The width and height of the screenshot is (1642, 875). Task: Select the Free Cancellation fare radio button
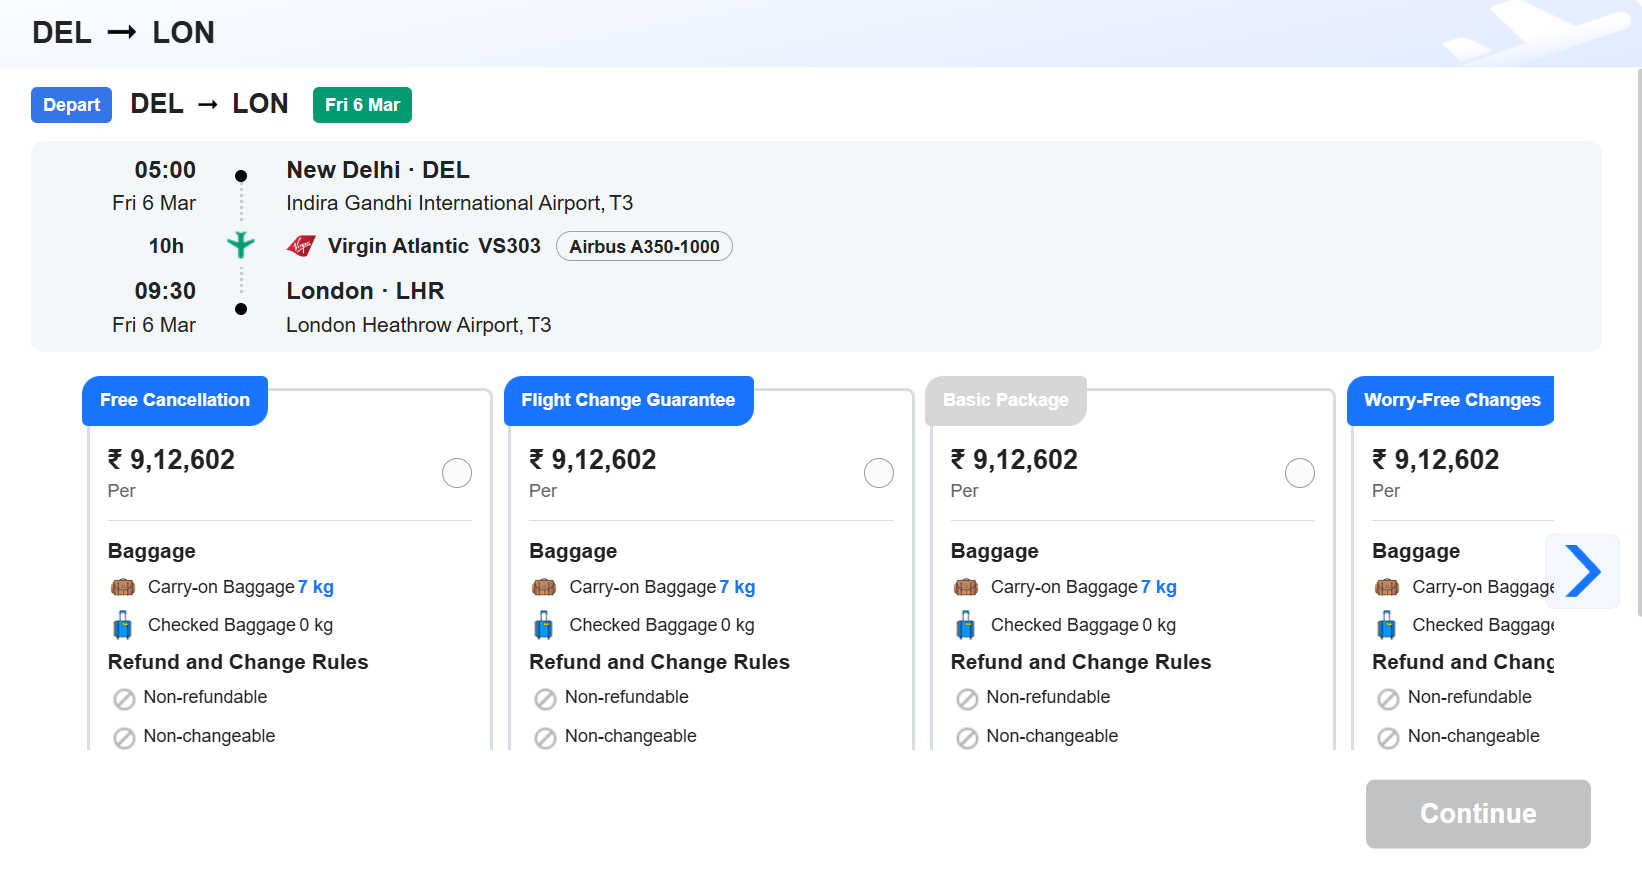click(x=457, y=473)
